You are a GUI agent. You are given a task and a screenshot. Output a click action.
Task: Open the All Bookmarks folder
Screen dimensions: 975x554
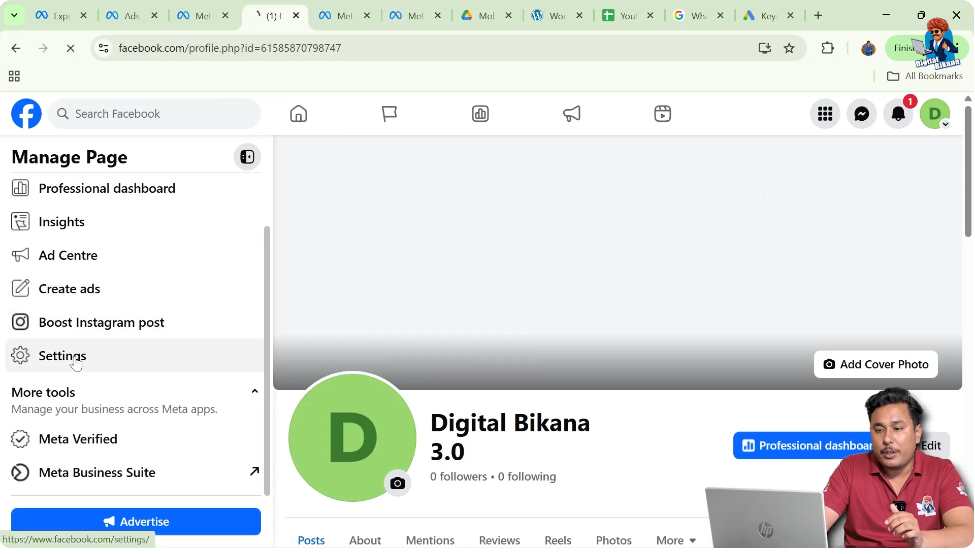coord(925,76)
